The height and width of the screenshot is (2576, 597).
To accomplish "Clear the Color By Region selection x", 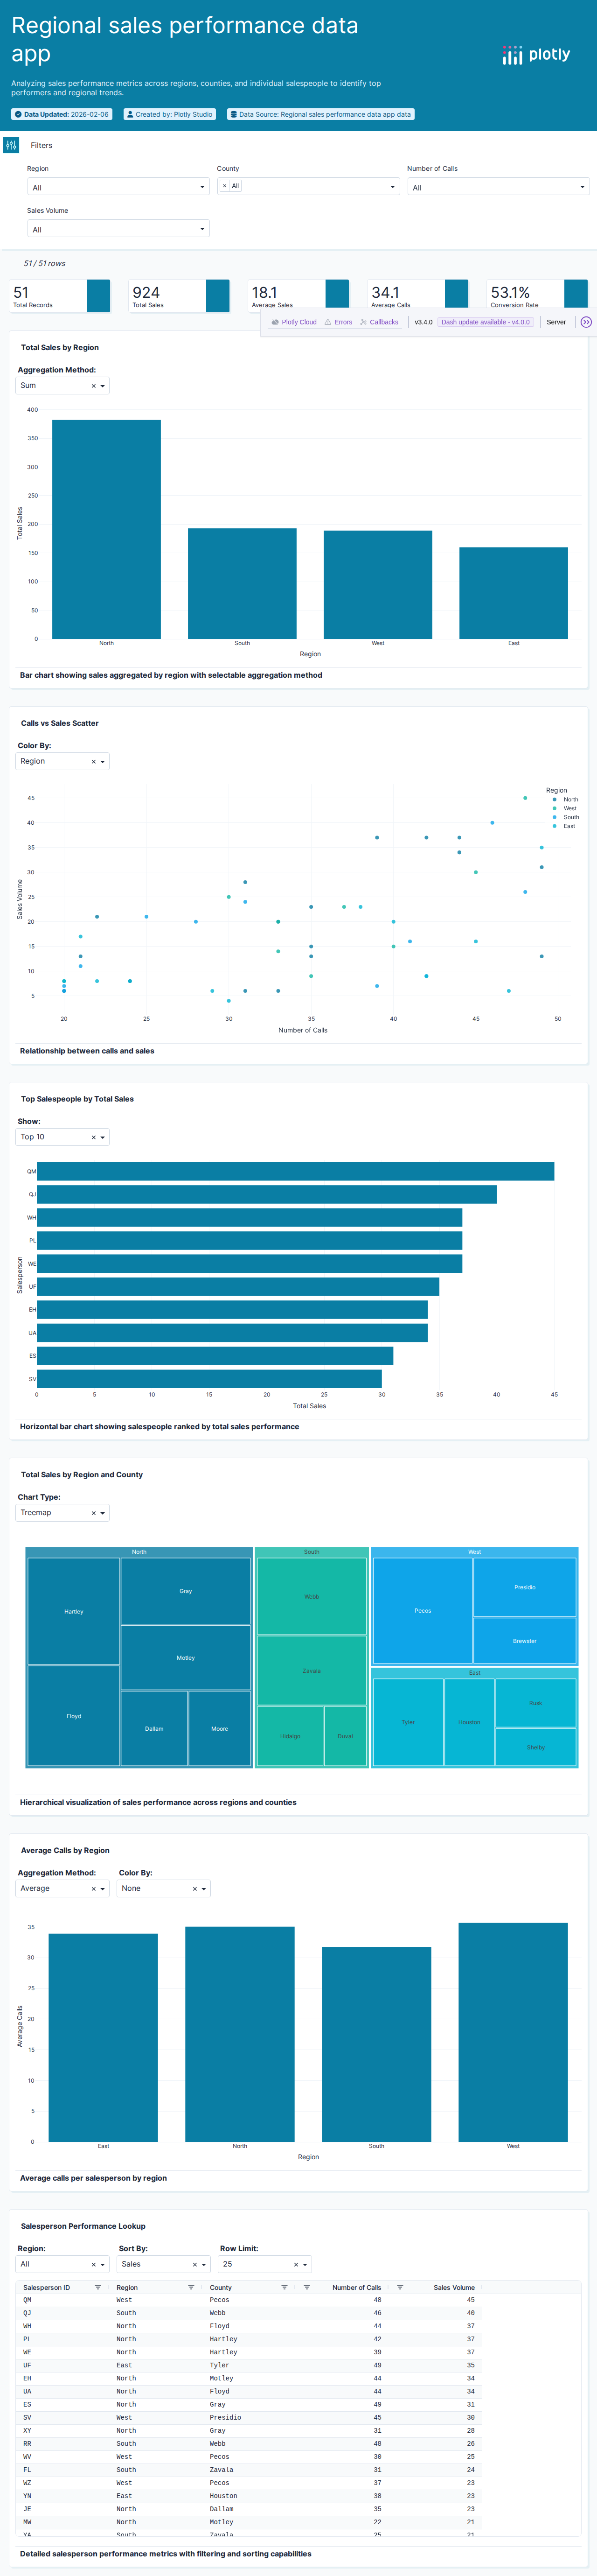I will click(x=94, y=762).
